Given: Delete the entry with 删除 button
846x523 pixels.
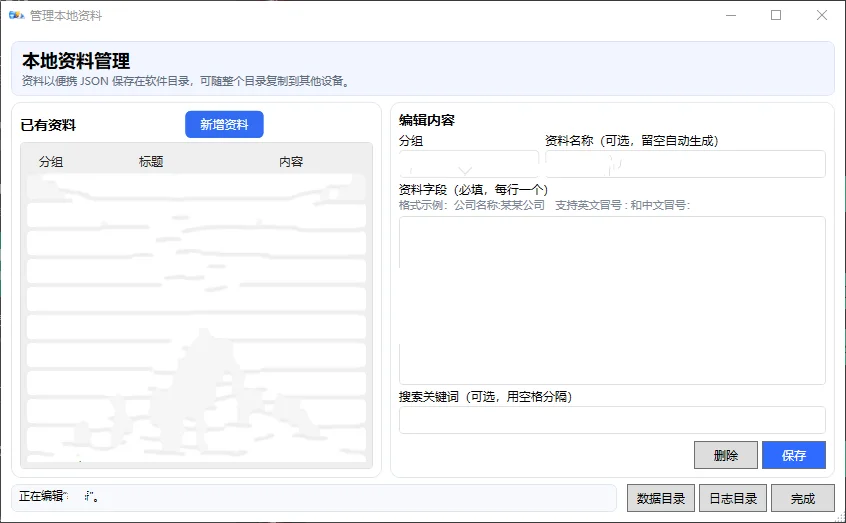Looking at the screenshot, I should point(726,455).
